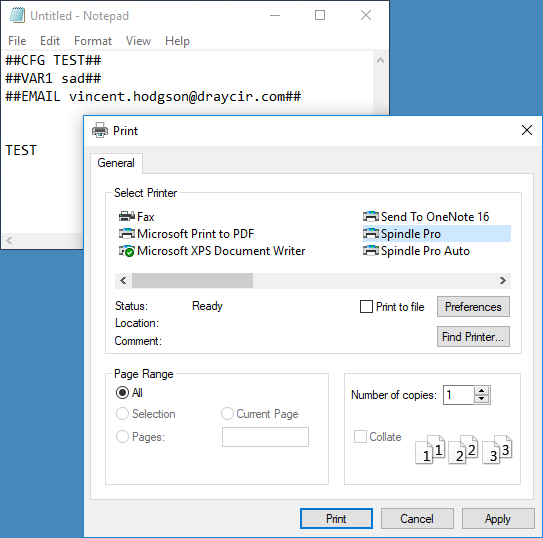Select the Send To OneNote 16 printer icon
The image size is (543, 538).
point(371,217)
